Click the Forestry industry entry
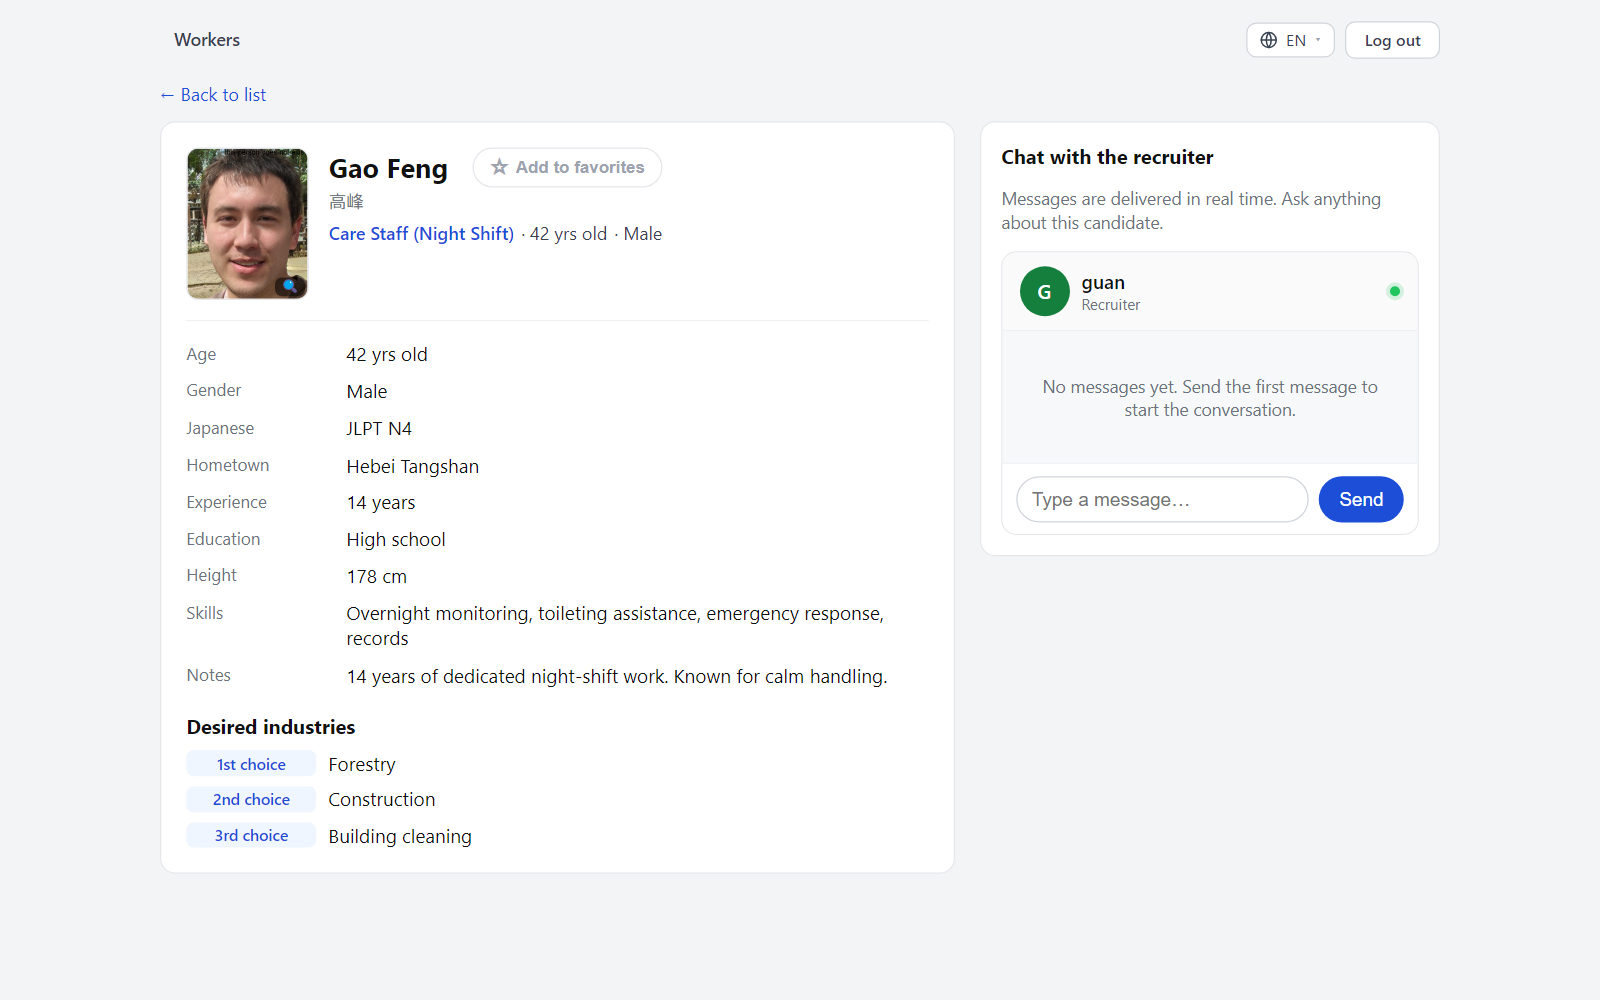 click(362, 765)
